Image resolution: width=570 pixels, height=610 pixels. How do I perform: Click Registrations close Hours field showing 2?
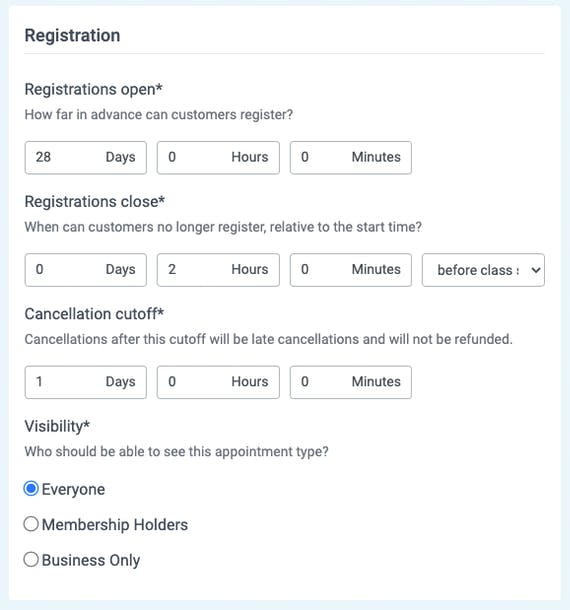click(218, 270)
